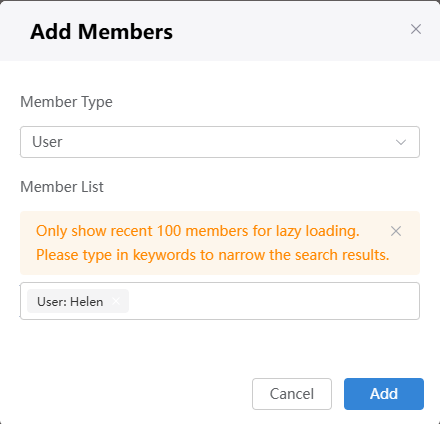Viewport: 440px width, 424px height.
Task: Remove the User: Helen tag
Action: (116, 301)
